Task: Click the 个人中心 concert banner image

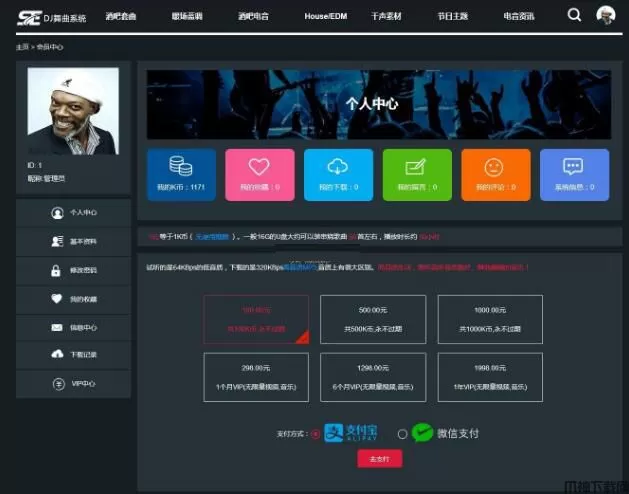Action: click(x=379, y=105)
